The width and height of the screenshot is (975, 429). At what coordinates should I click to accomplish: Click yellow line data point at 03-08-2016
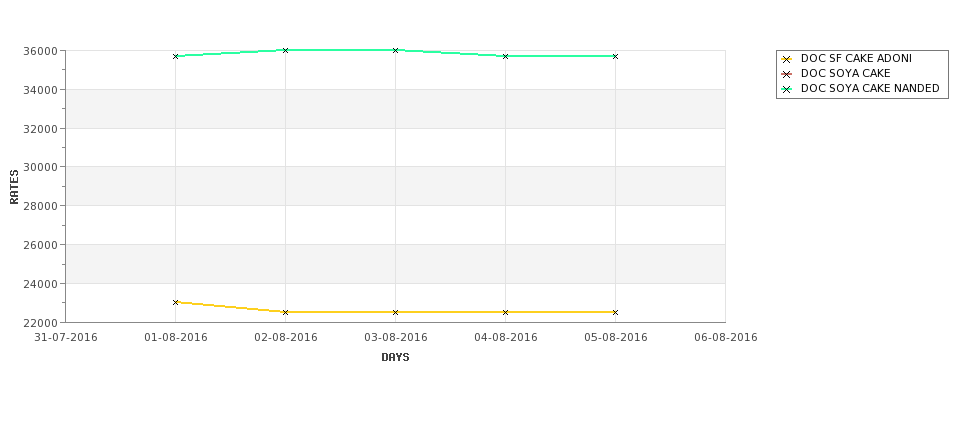[395, 312]
